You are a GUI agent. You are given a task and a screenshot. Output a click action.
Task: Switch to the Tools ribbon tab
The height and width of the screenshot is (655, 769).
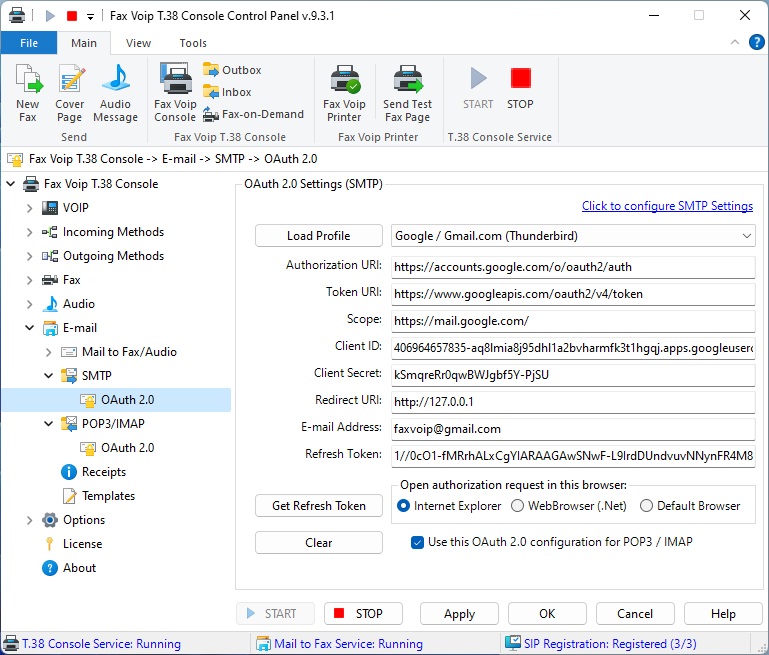(x=193, y=43)
